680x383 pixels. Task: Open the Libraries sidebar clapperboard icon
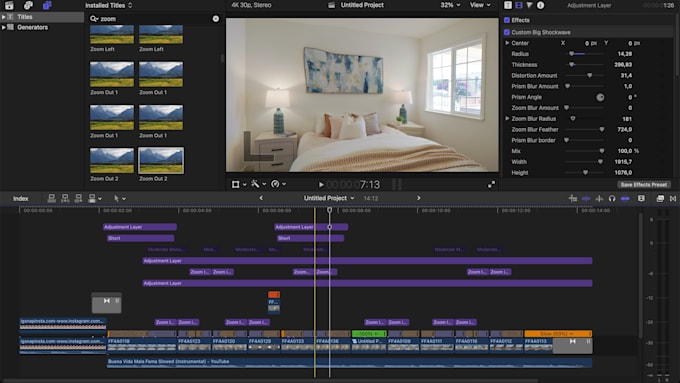point(9,5)
